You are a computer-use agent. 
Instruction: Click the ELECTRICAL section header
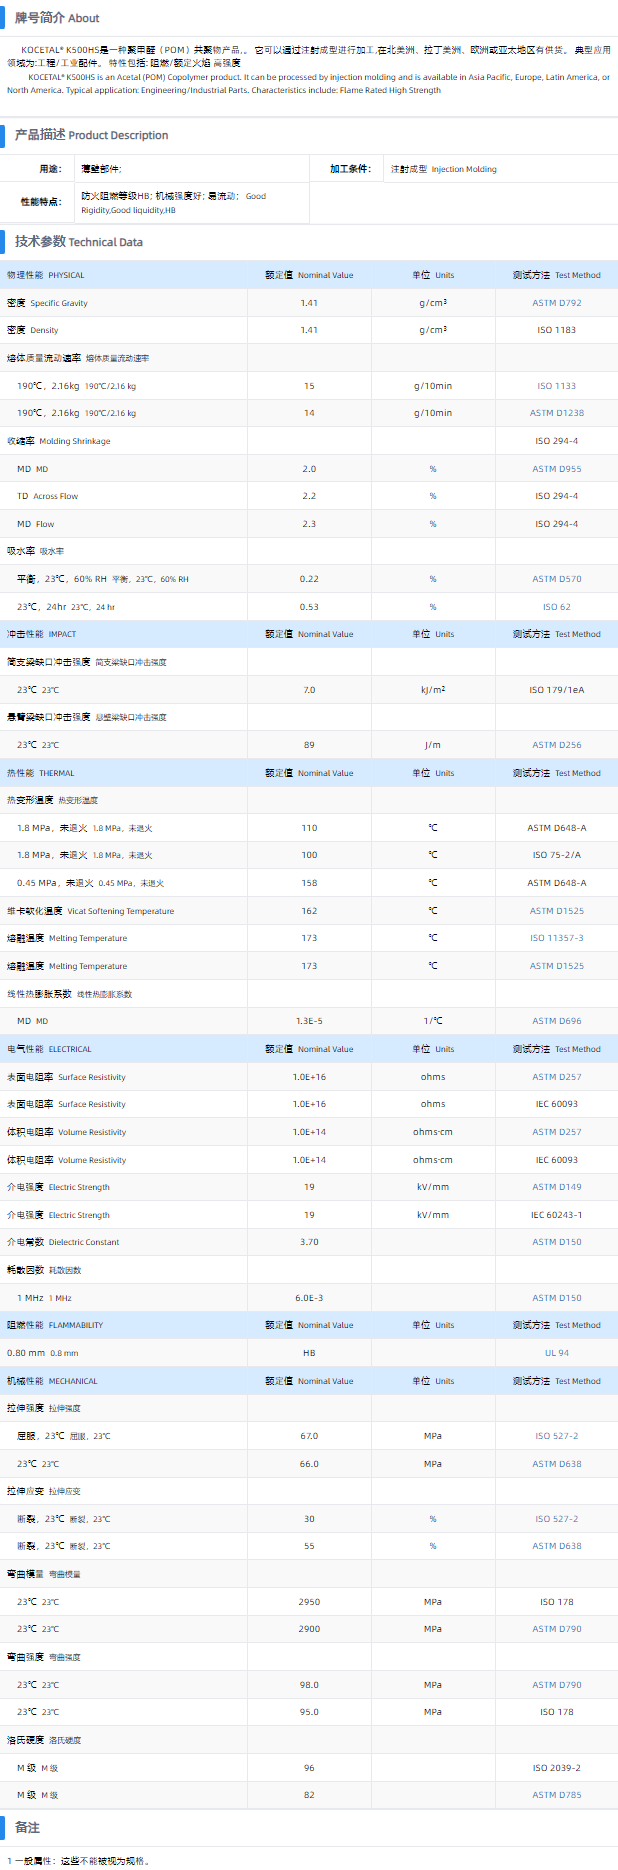coord(49,1049)
